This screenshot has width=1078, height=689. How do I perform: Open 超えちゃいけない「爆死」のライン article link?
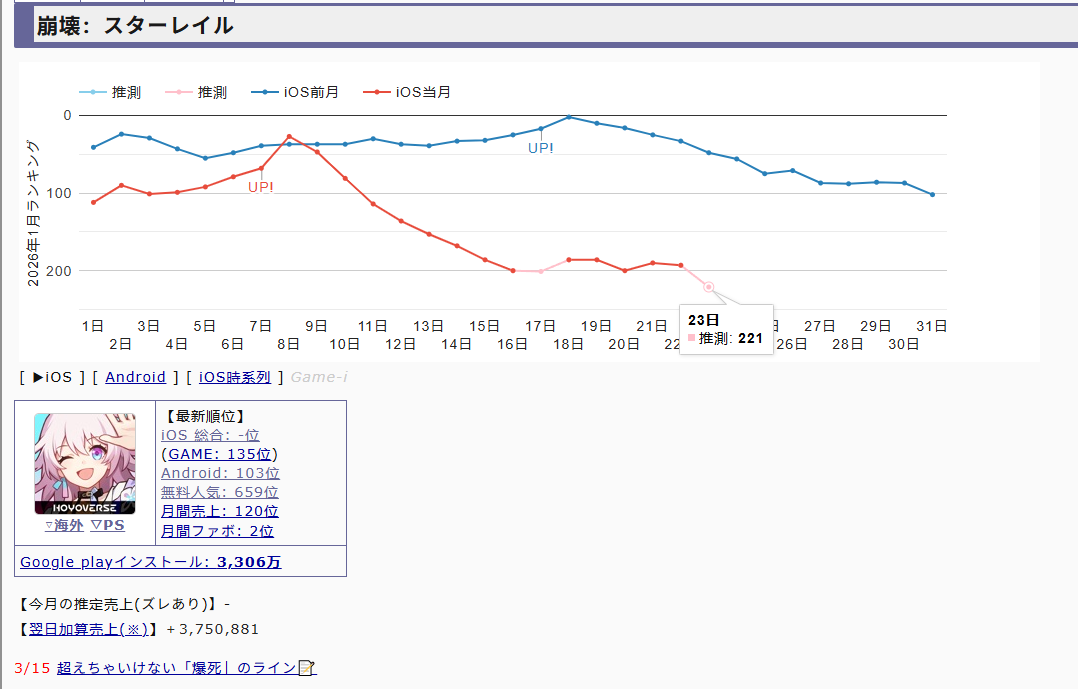[177, 668]
